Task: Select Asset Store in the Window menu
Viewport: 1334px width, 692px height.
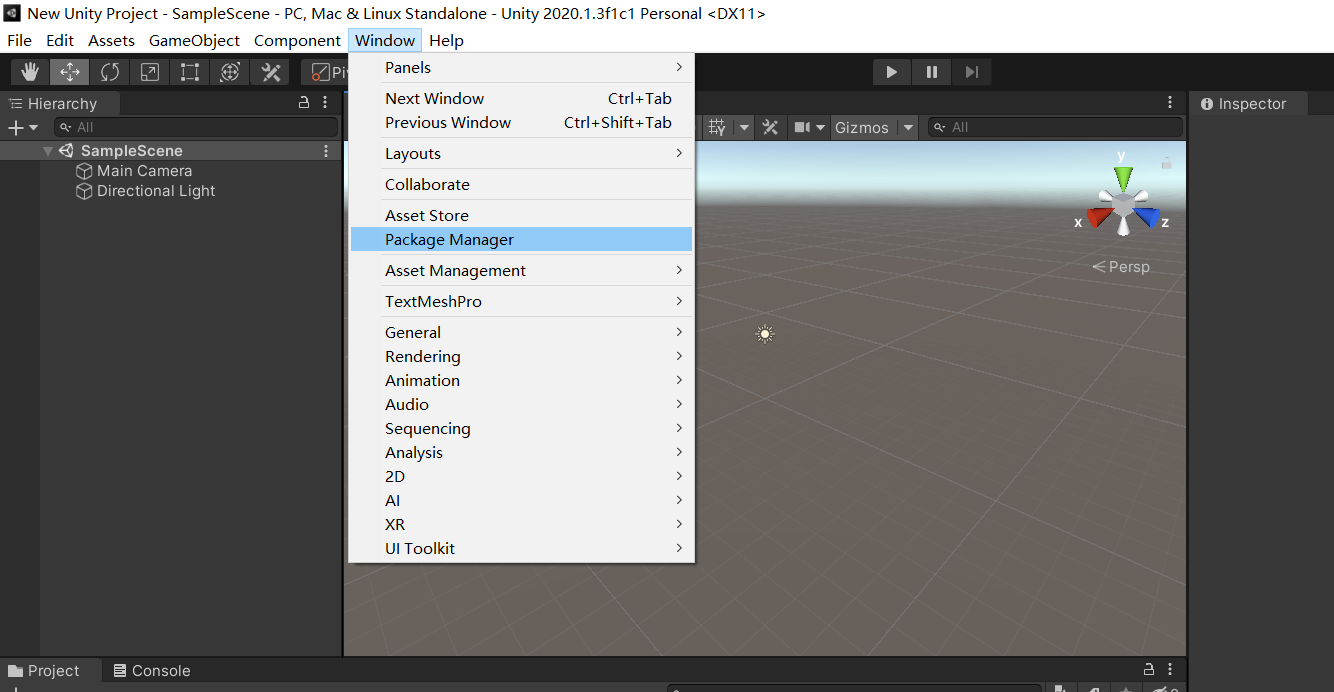Action: click(424, 215)
